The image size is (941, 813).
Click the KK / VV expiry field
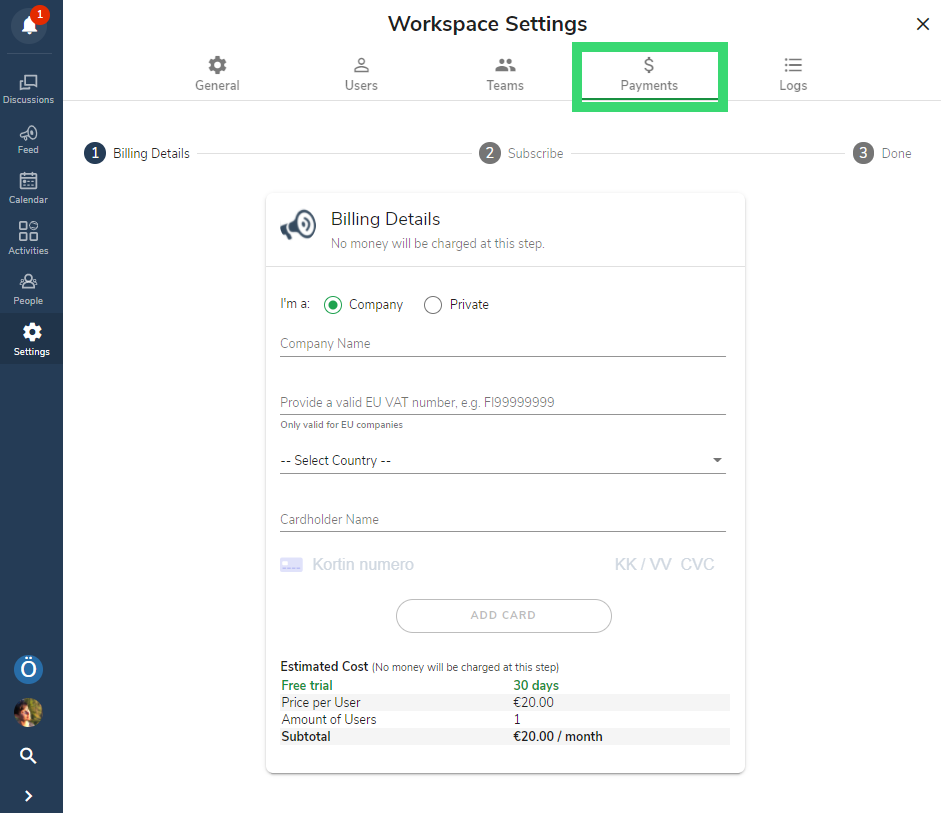(x=643, y=565)
